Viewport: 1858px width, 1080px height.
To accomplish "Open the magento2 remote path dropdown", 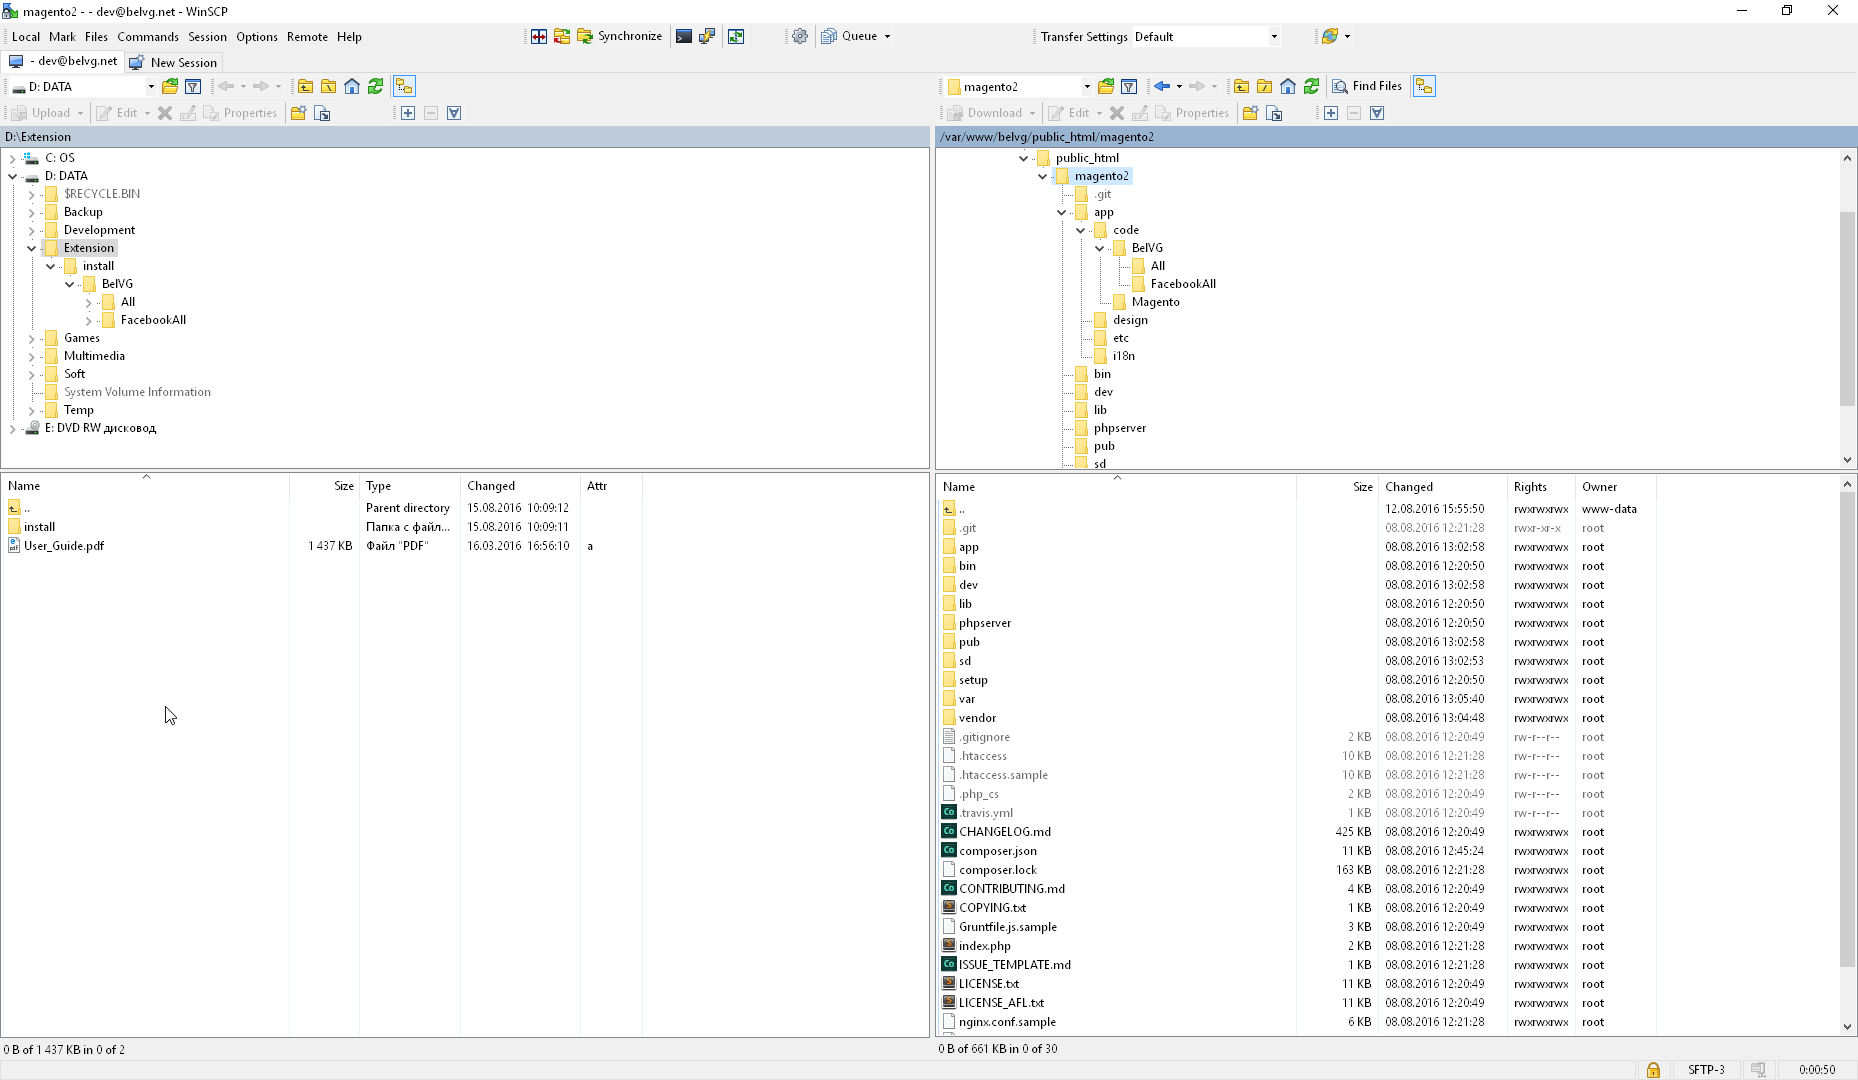I will 1087,87.
